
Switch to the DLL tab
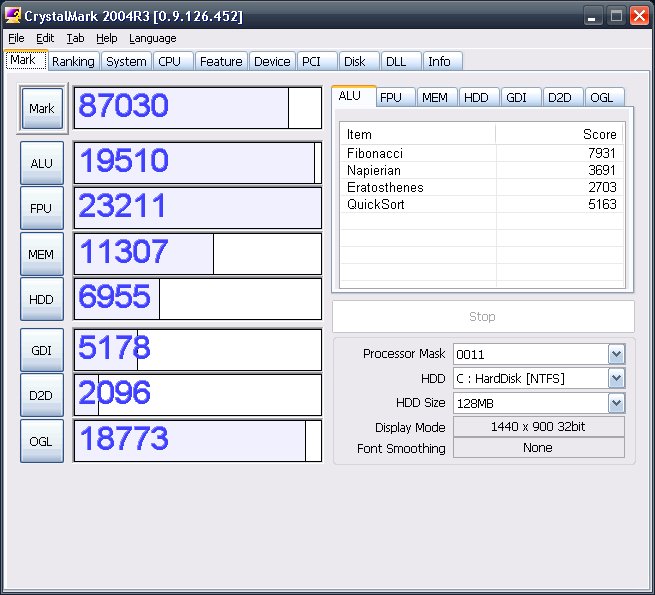pyautogui.click(x=401, y=61)
